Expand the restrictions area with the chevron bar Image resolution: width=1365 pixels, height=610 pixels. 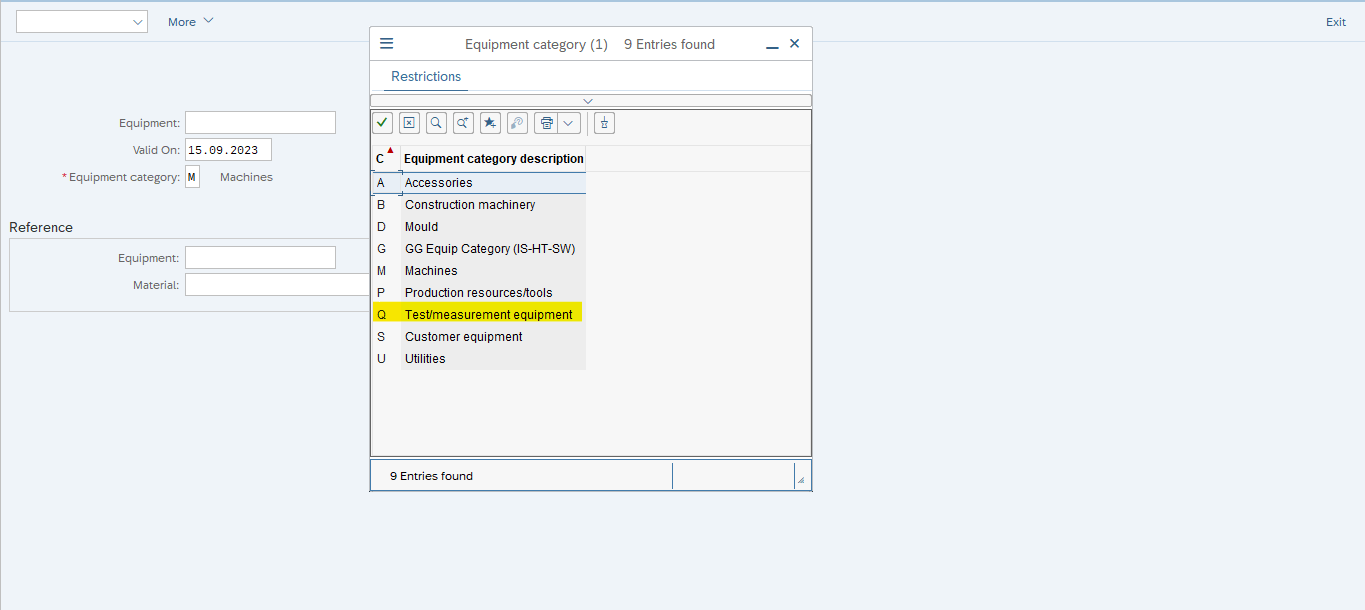coord(590,100)
